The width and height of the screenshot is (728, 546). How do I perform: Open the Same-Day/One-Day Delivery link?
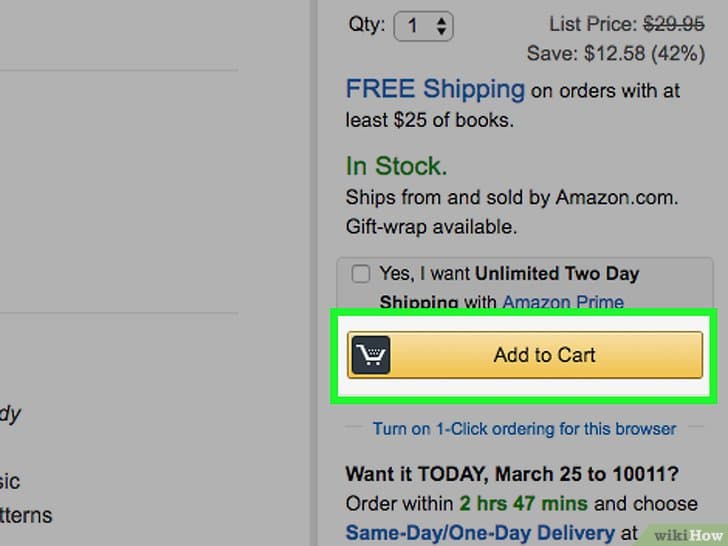[480, 533]
